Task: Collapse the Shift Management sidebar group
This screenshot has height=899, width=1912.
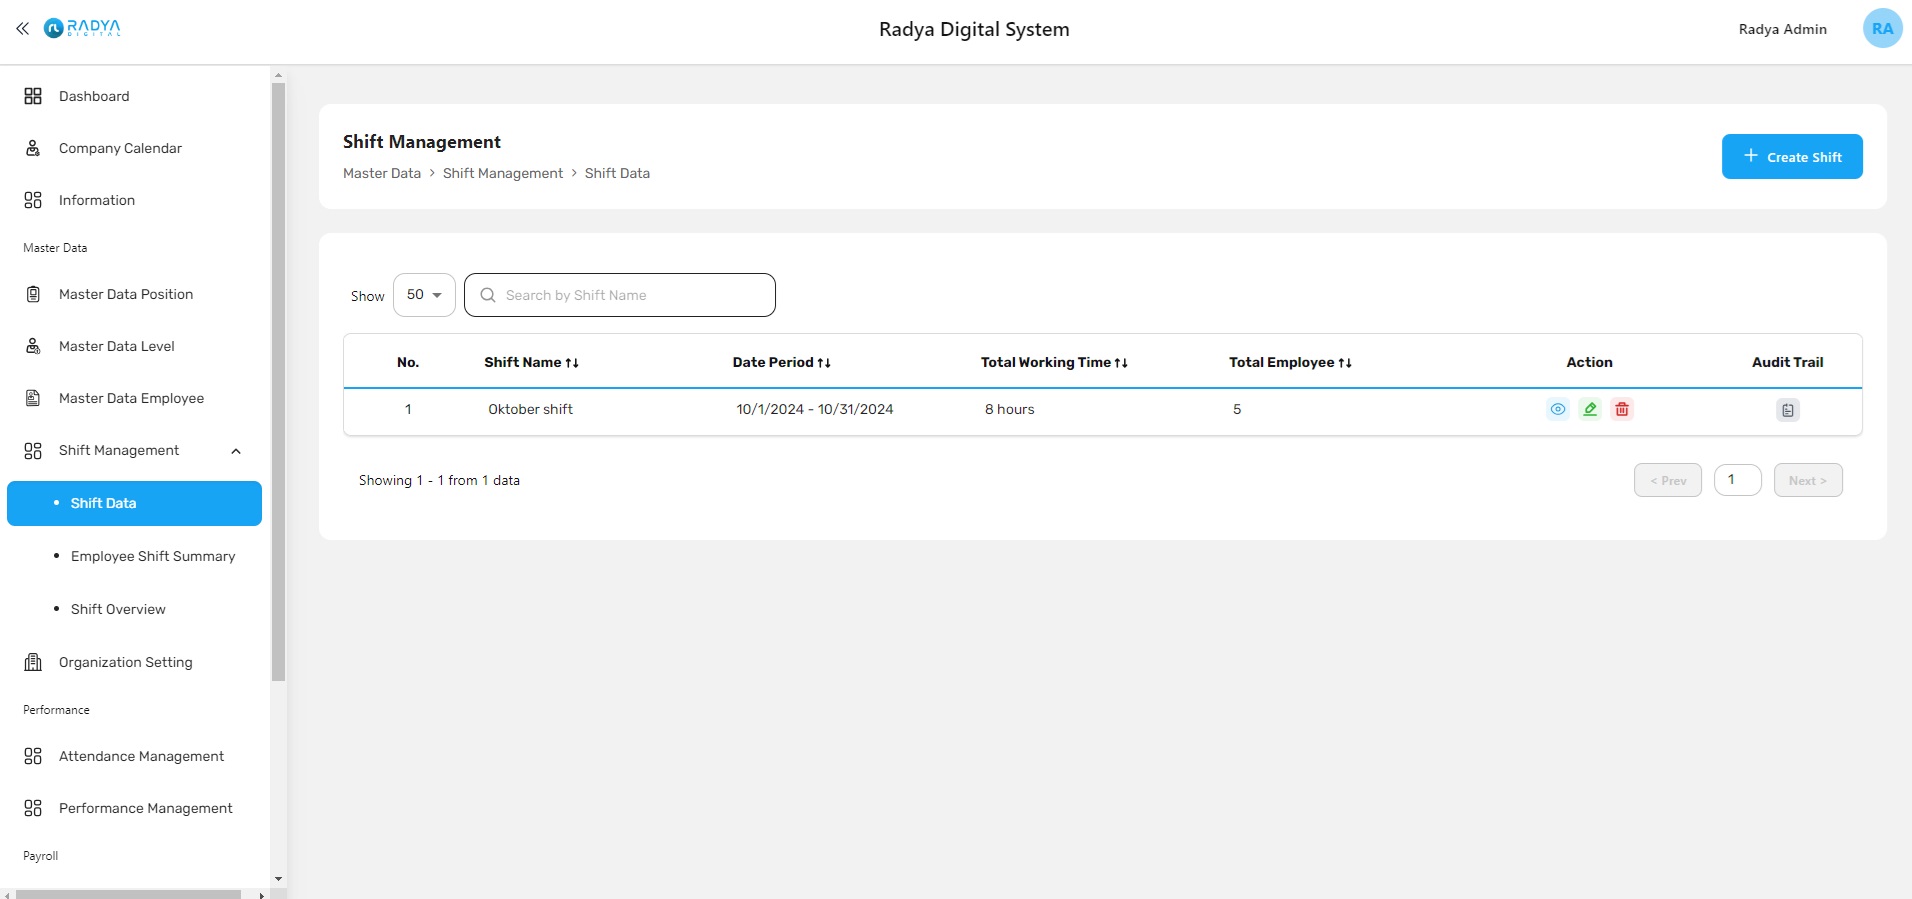Action: 236,451
